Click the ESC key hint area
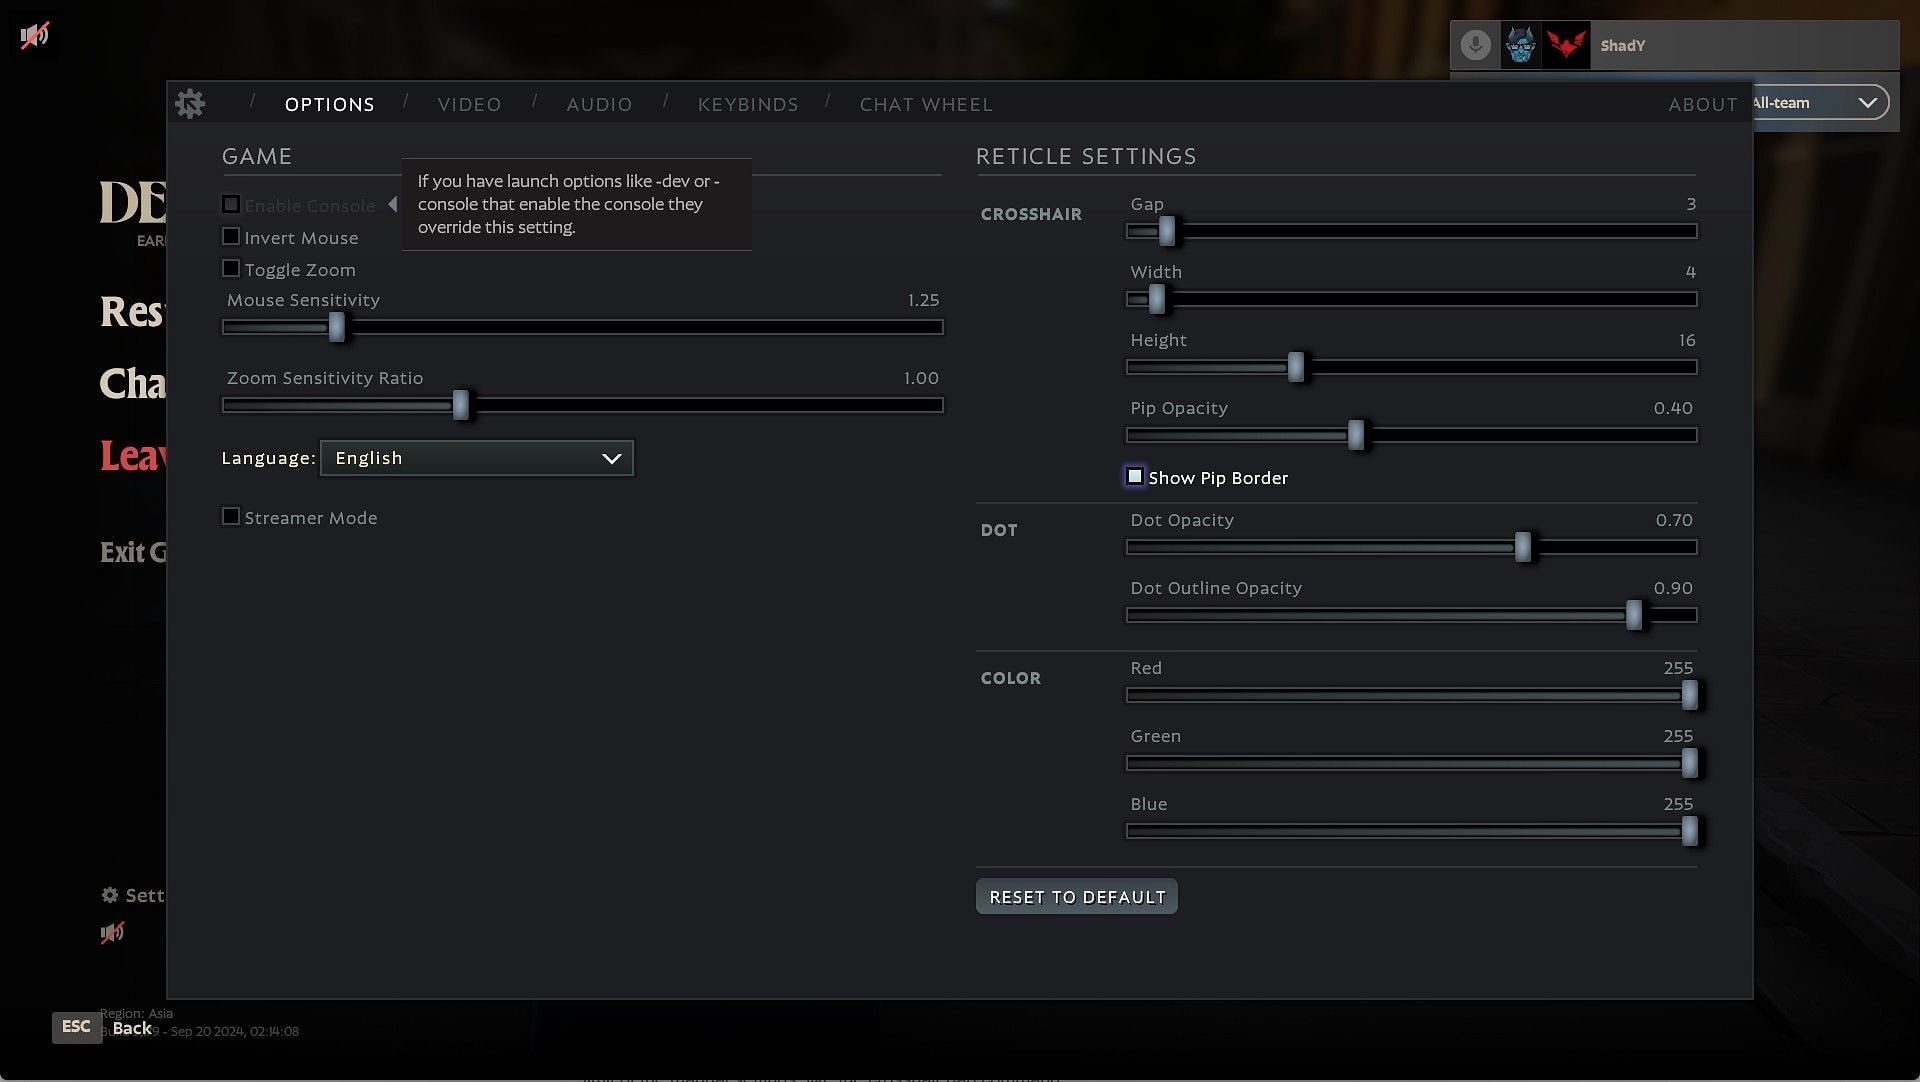The height and width of the screenshot is (1082, 1920). [73, 1027]
